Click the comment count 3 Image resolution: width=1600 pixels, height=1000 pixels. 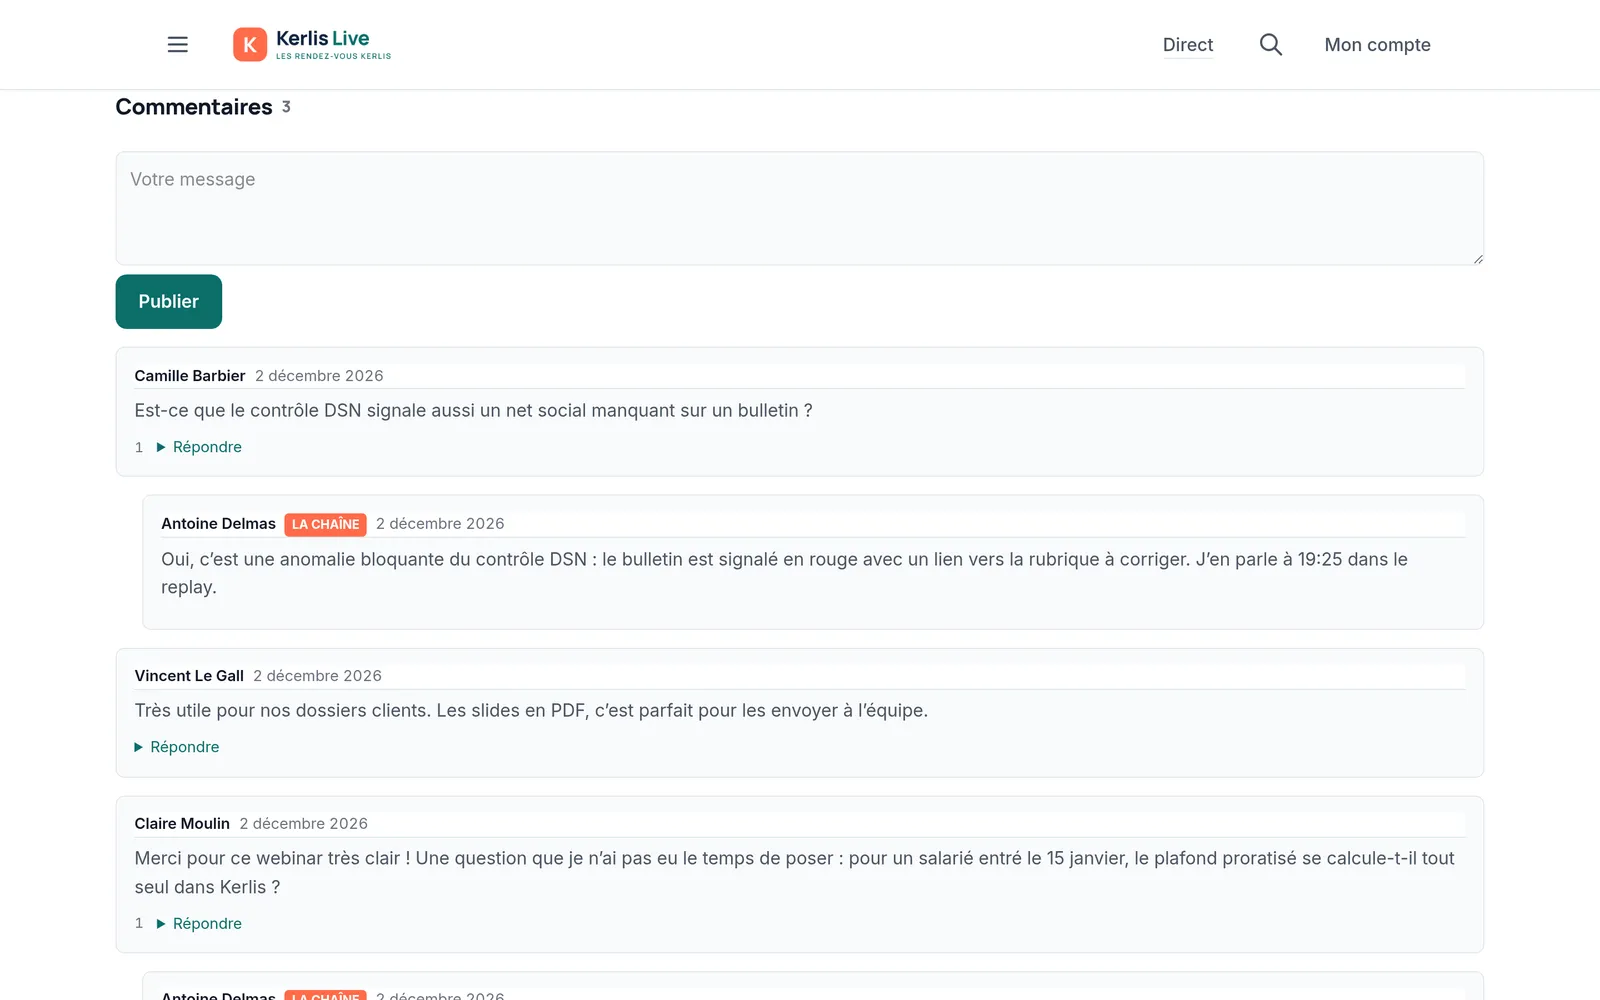pos(286,106)
